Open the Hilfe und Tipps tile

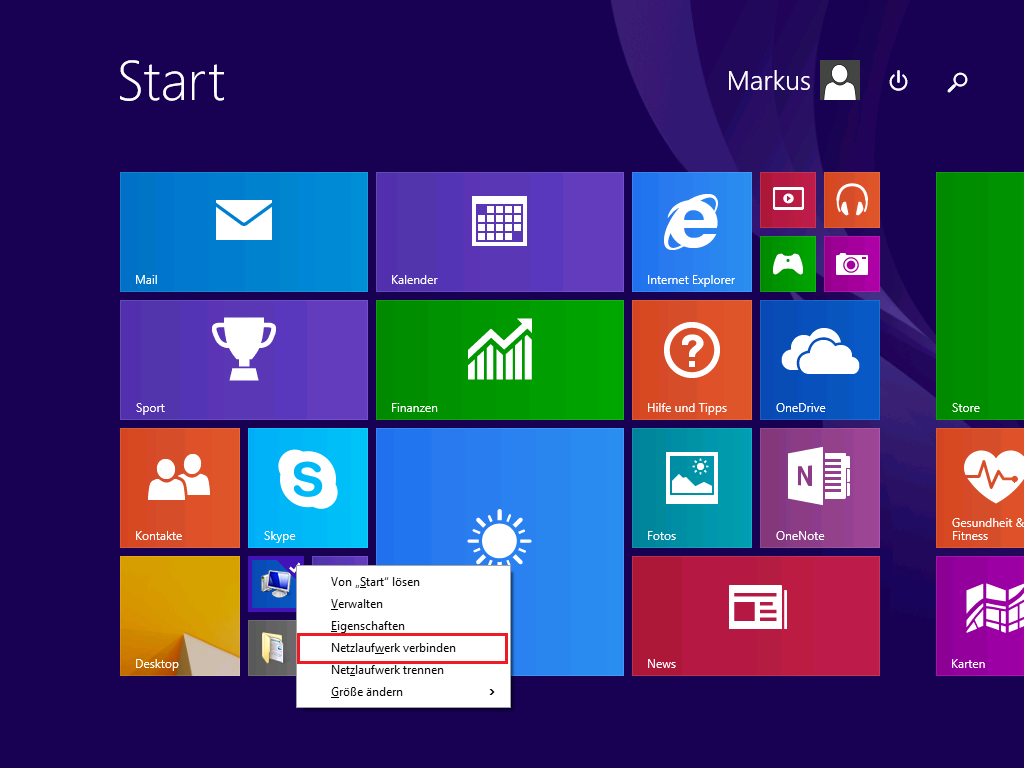tap(692, 360)
